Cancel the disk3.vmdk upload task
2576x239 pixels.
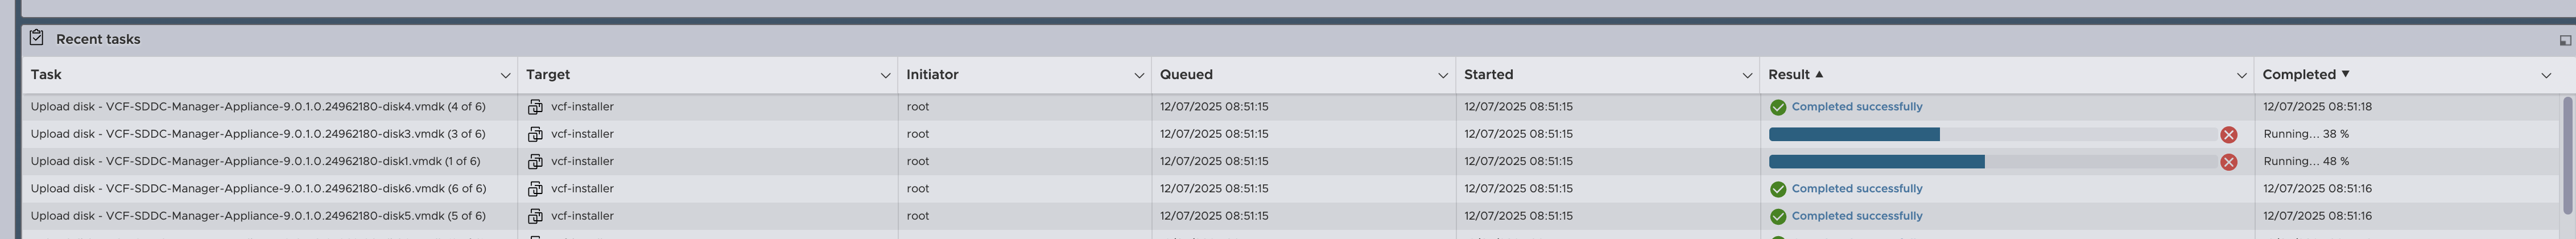pyautogui.click(x=2228, y=135)
